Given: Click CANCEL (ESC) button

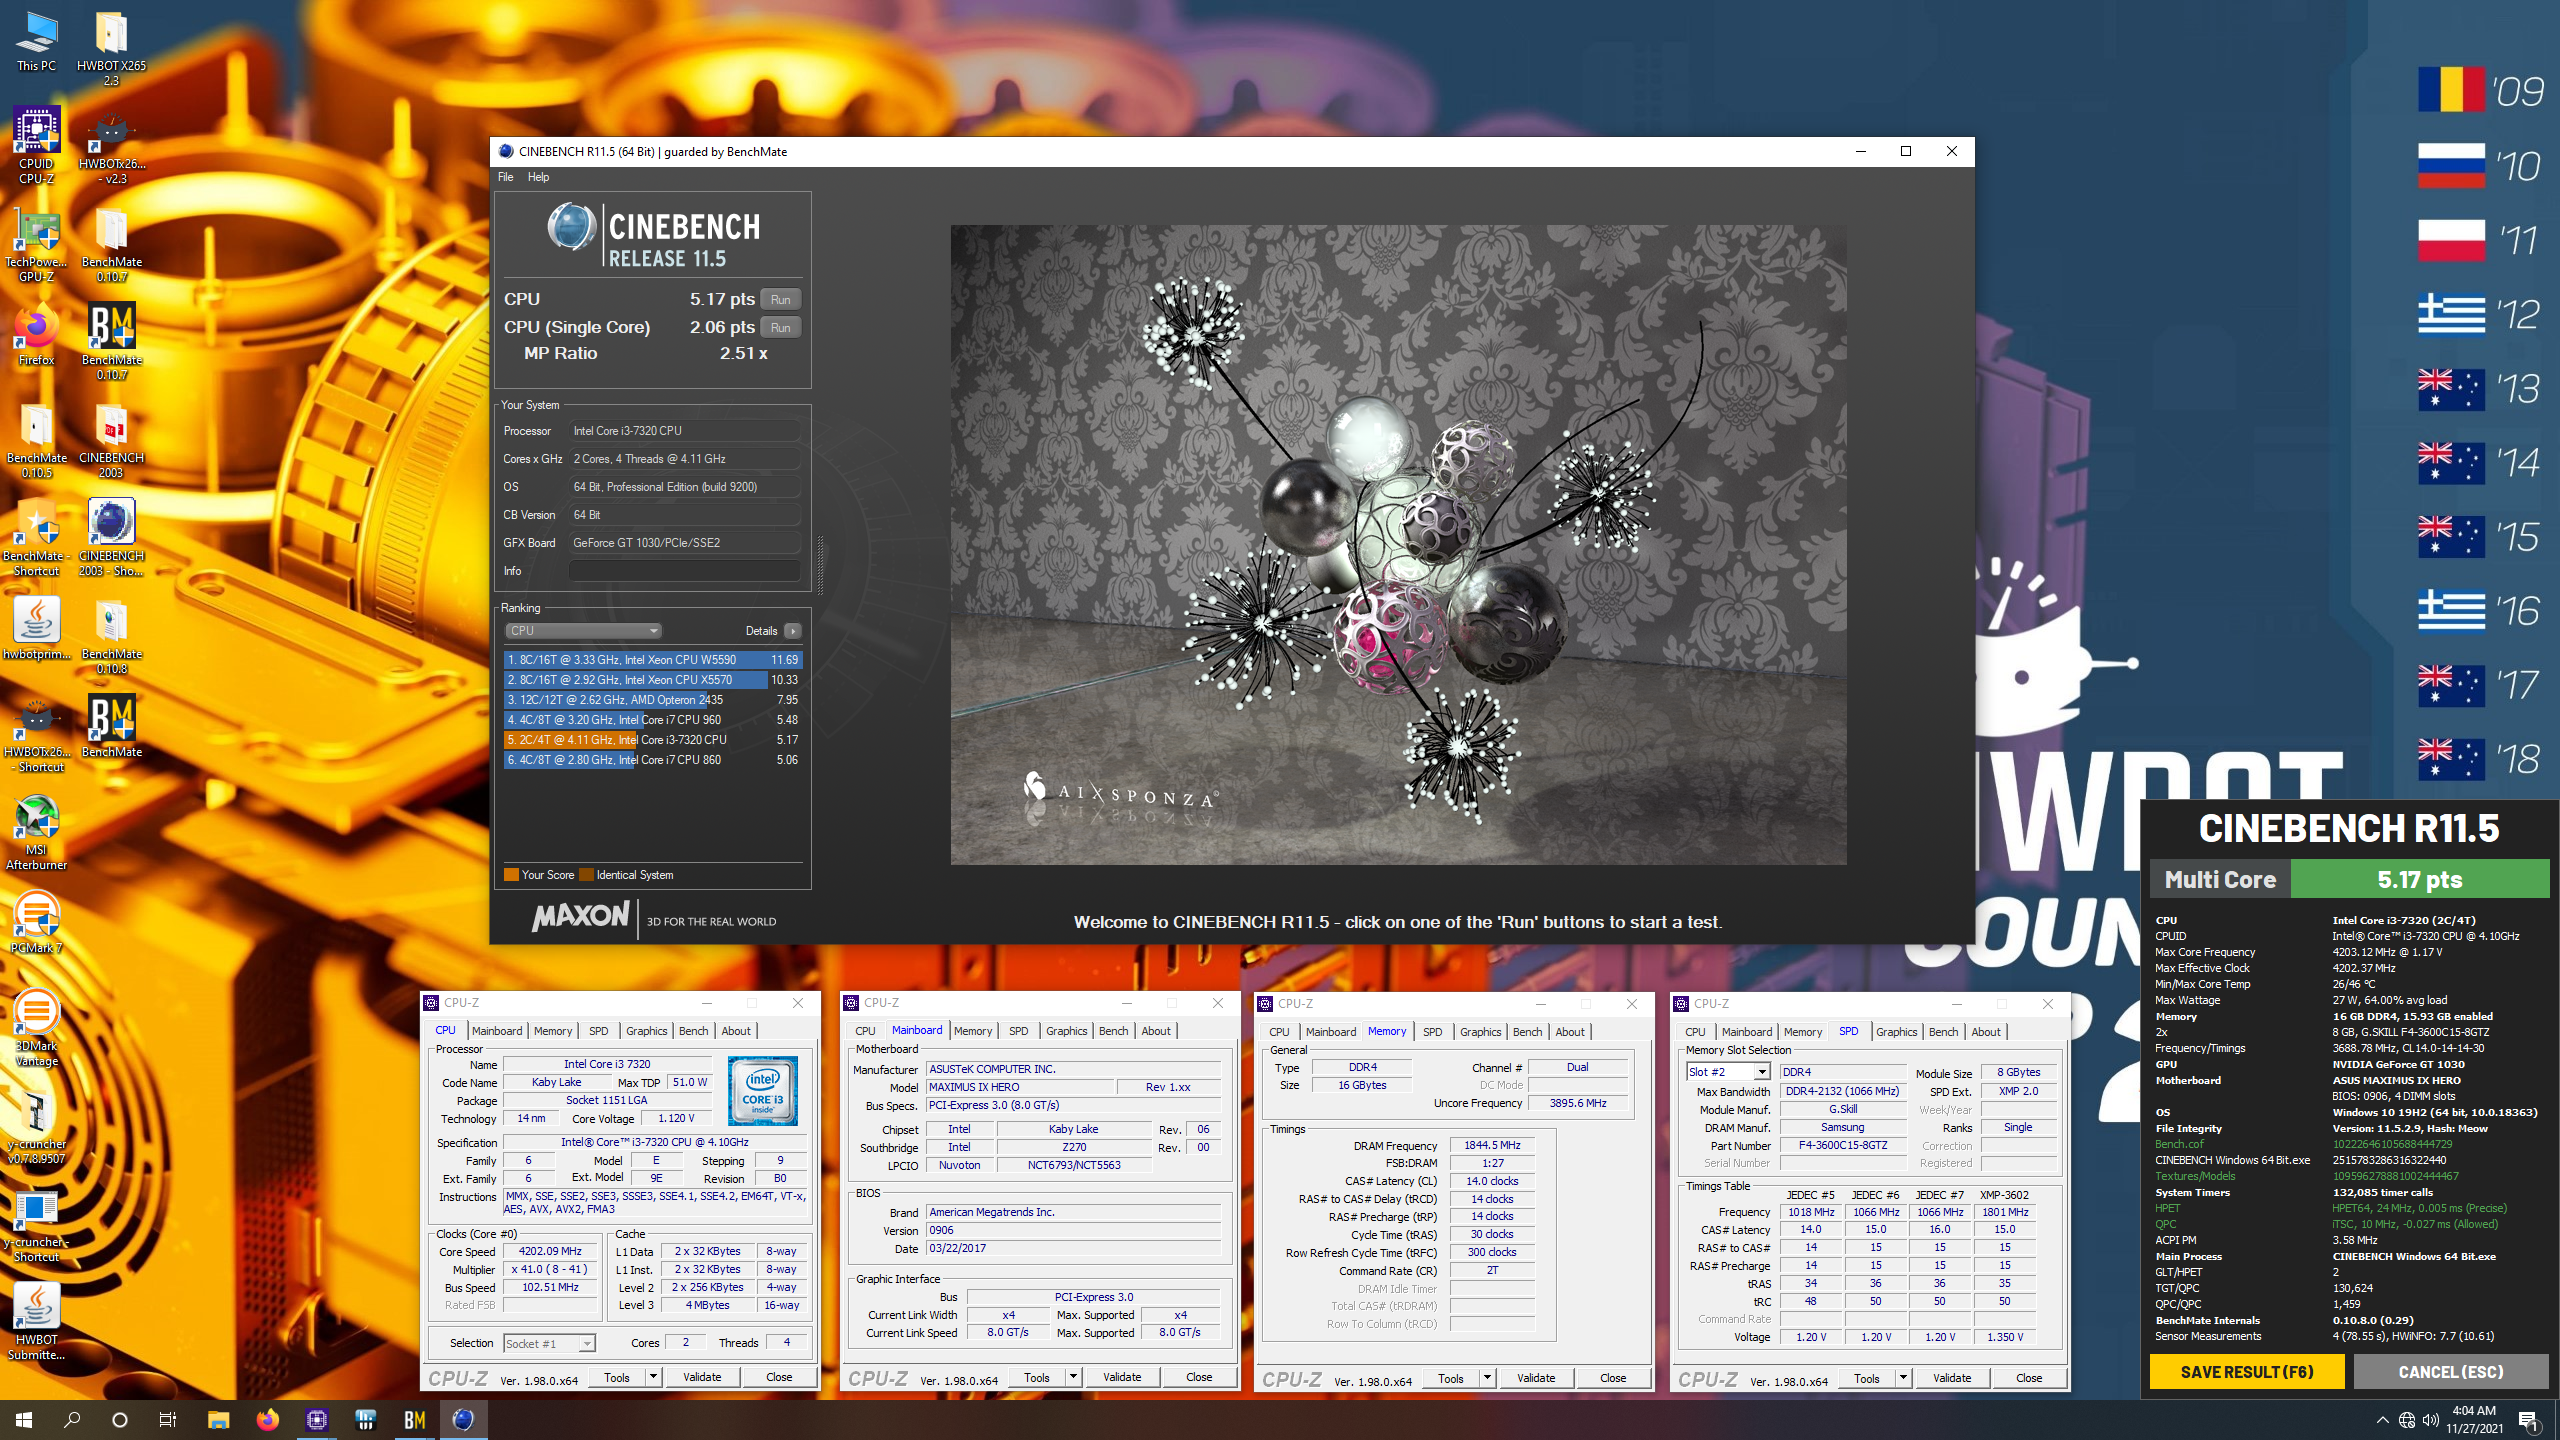Looking at the screenshot, I should pyautogui.click(x=2451, y=1372).
